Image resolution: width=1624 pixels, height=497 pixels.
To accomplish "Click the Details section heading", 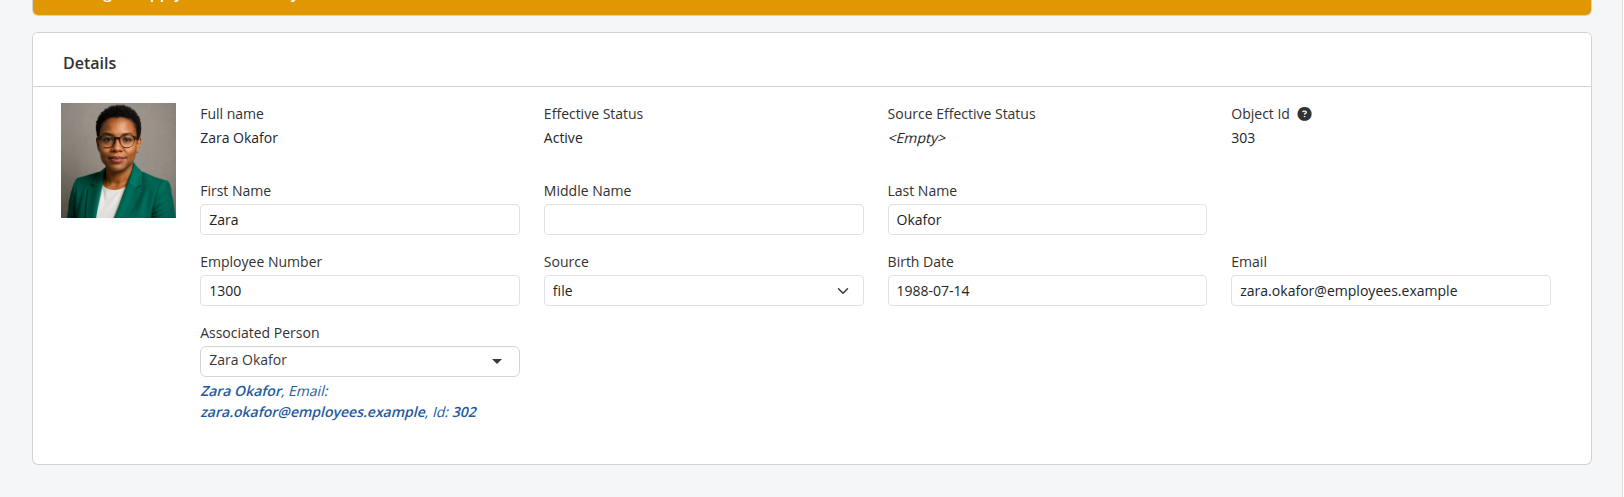I will pos(90,63).
